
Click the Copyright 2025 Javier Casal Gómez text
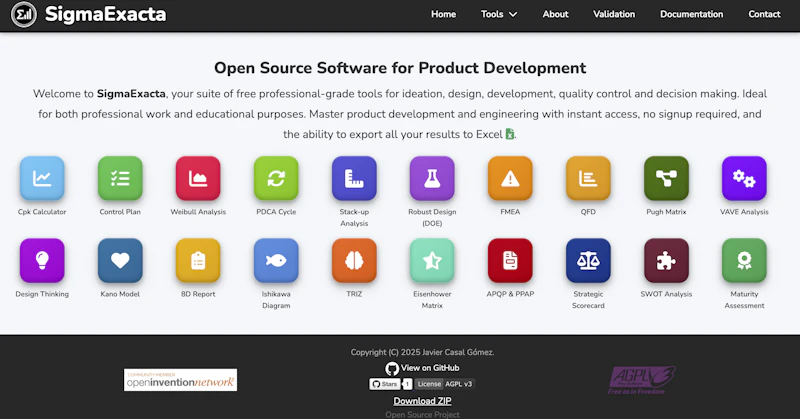422,352
